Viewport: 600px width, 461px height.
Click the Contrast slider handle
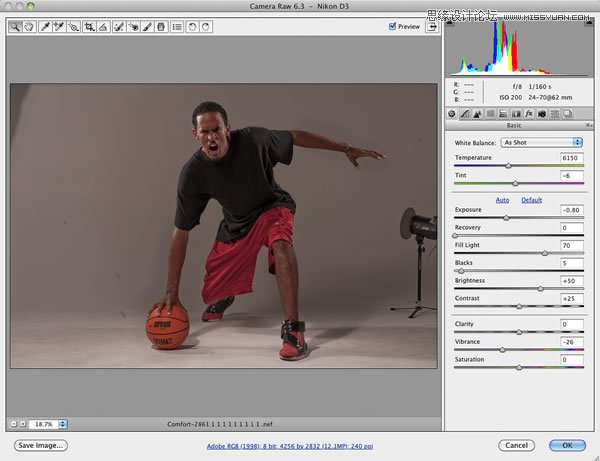(x=519, y=306)
